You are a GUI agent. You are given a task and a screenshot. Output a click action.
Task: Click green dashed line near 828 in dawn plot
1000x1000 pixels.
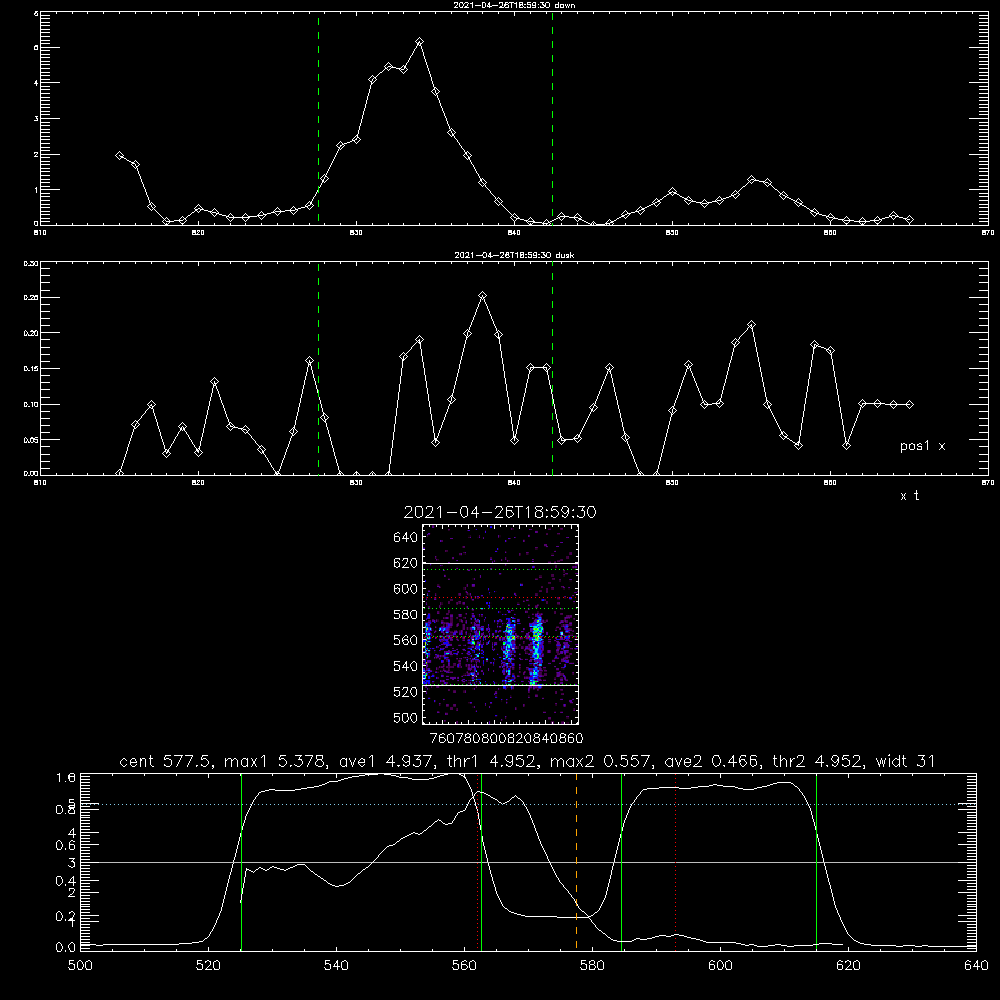(x=318, y=118)
